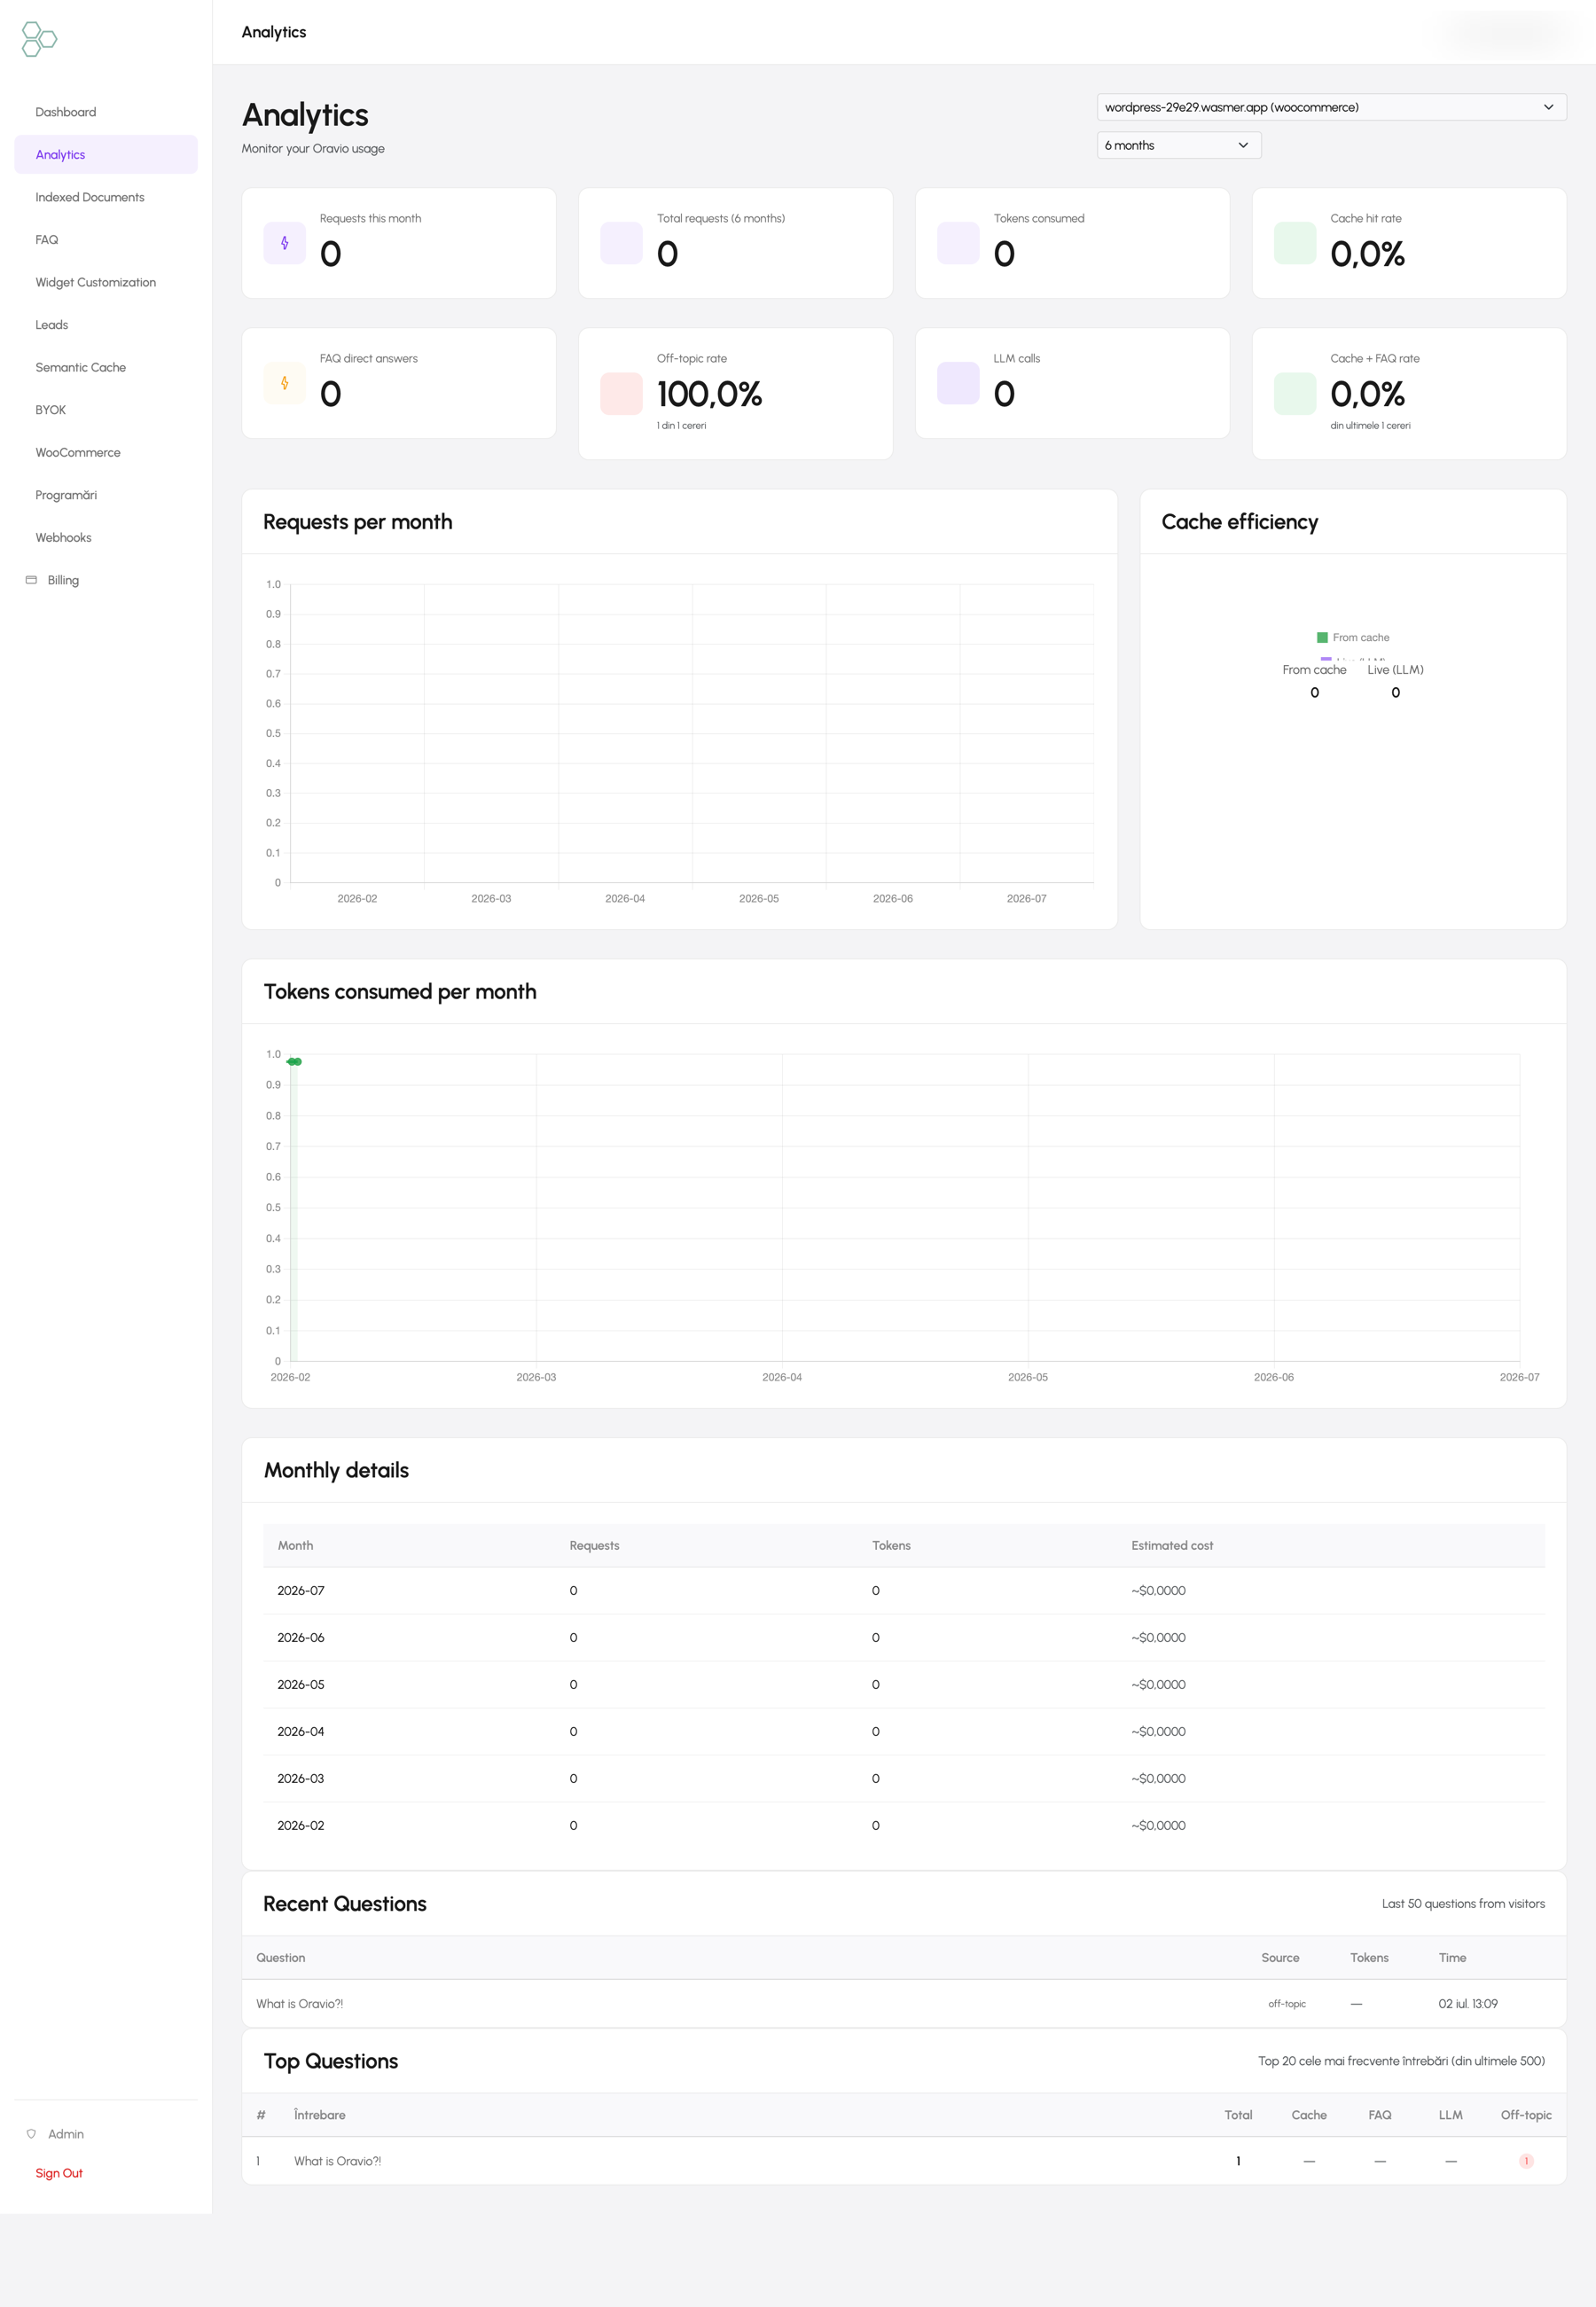
Task: Click What is Oravio?! in Recent Questions
Action: tap(299, 2003)
